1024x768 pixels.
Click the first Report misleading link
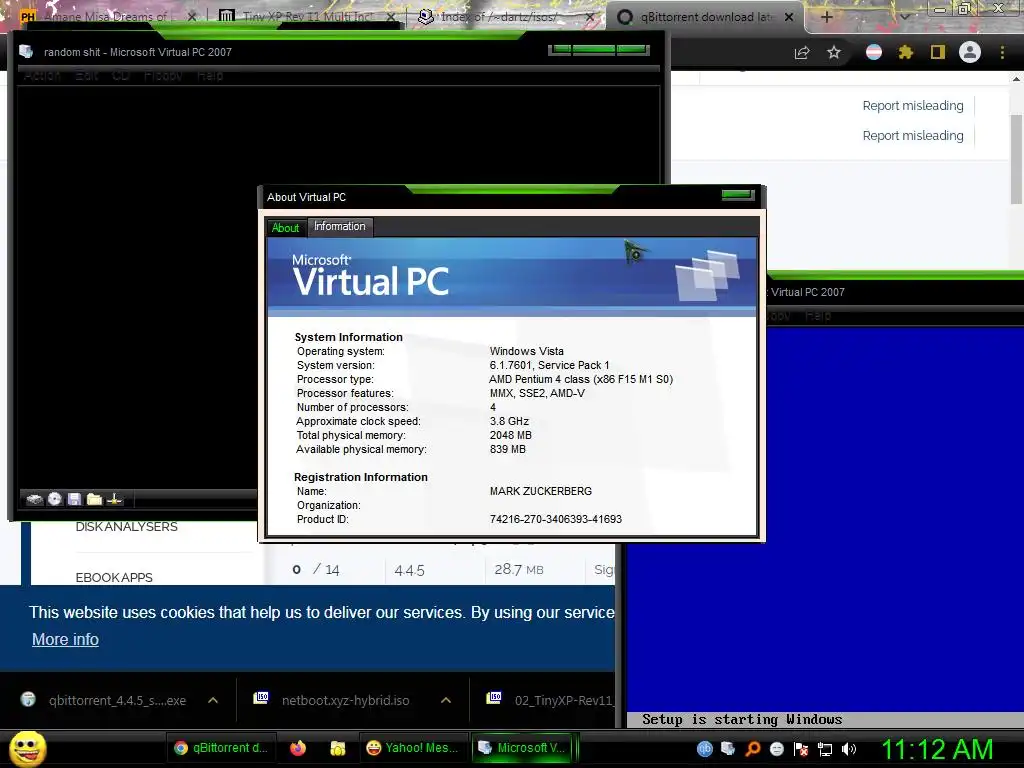[x=913, y=106]
